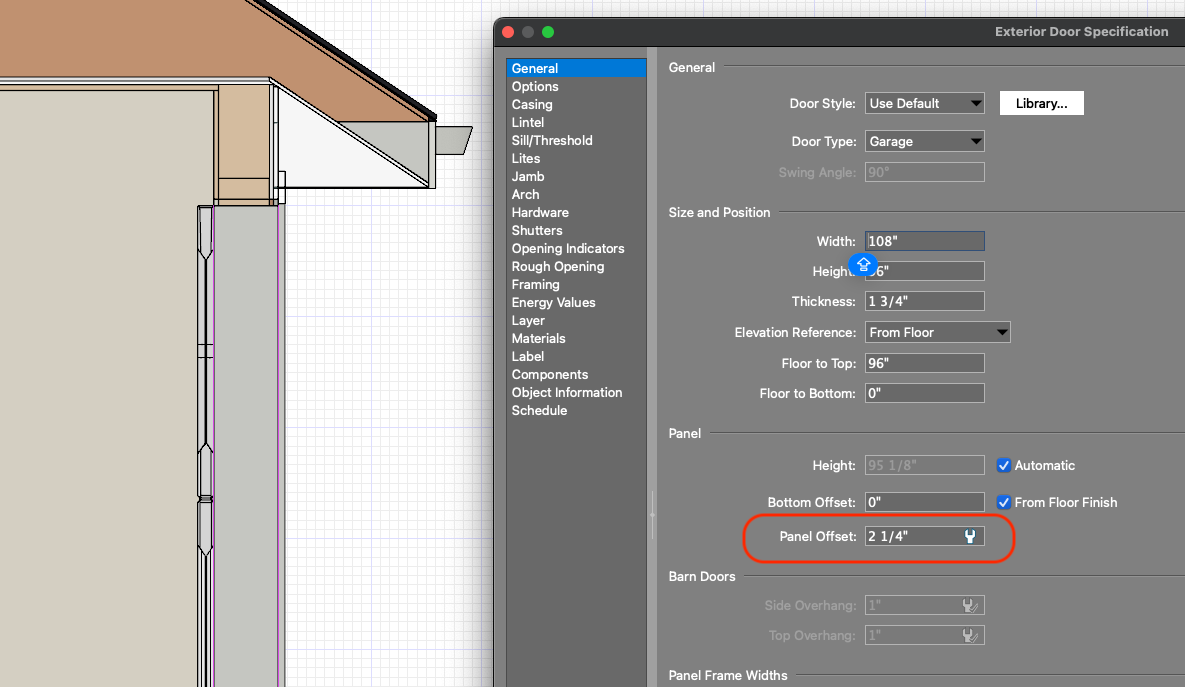Viewport: 1185px width, 687px height.
Task: Expand the Door Type dropdown
Action: coord(924,142)
